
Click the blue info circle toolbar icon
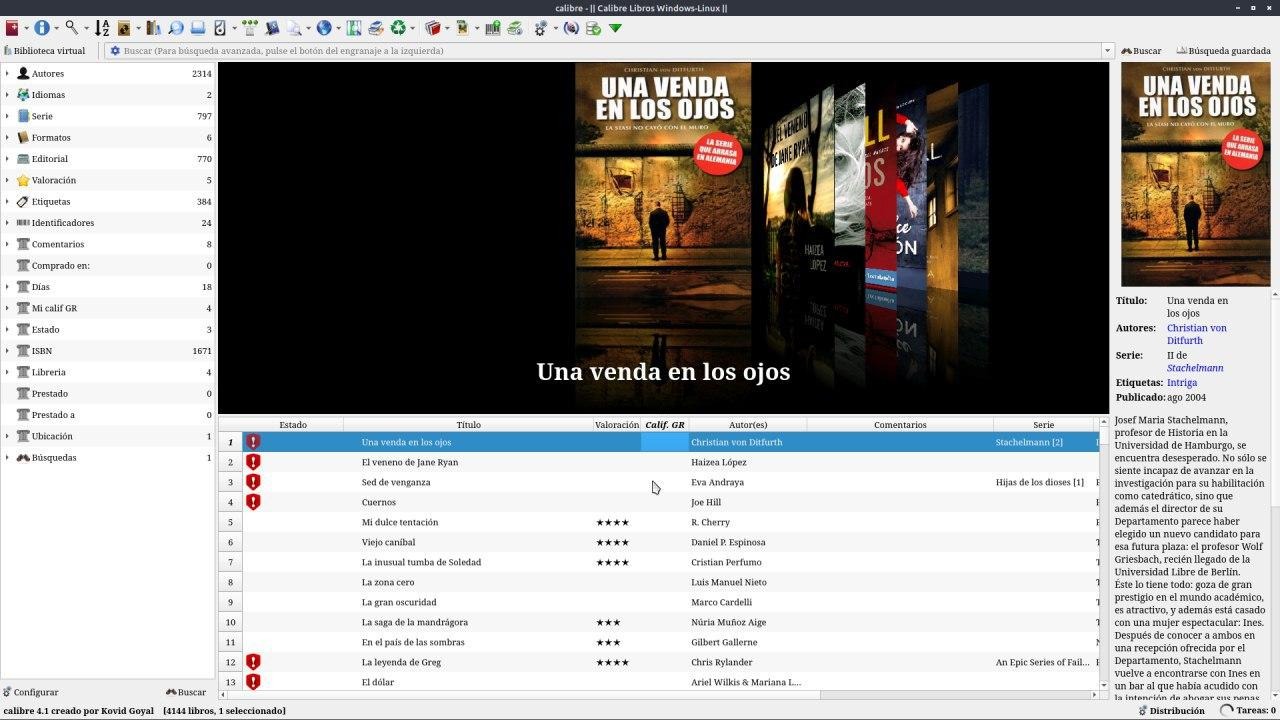(x=42, y=28)
